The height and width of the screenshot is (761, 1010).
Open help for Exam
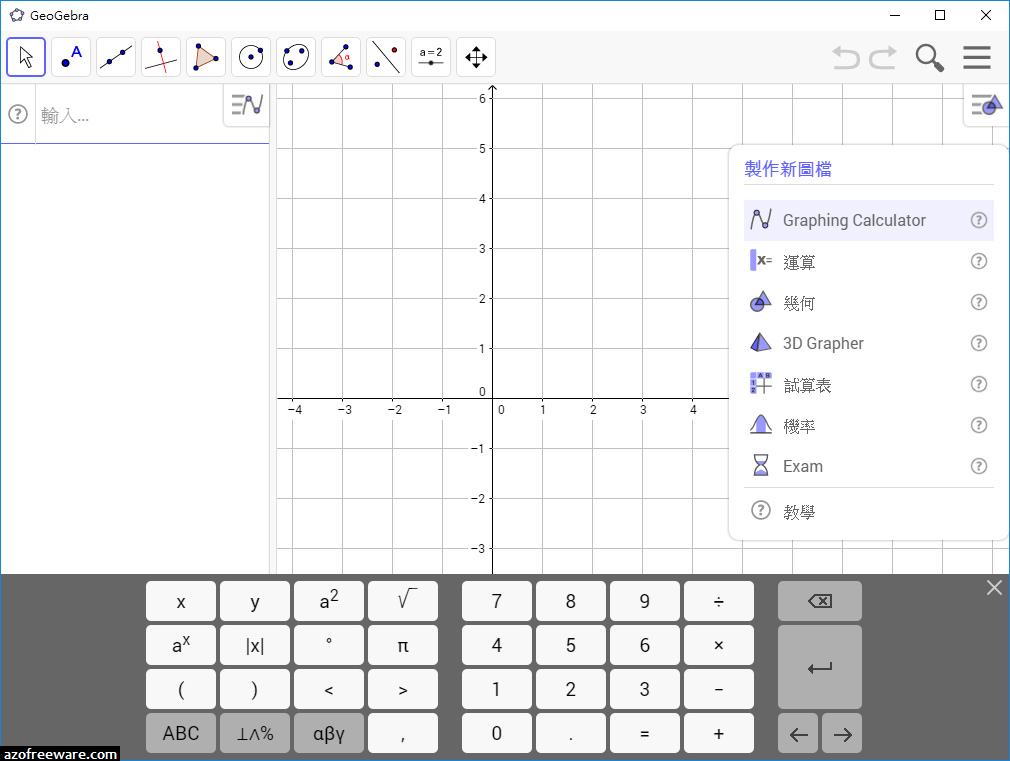[978, 466]
